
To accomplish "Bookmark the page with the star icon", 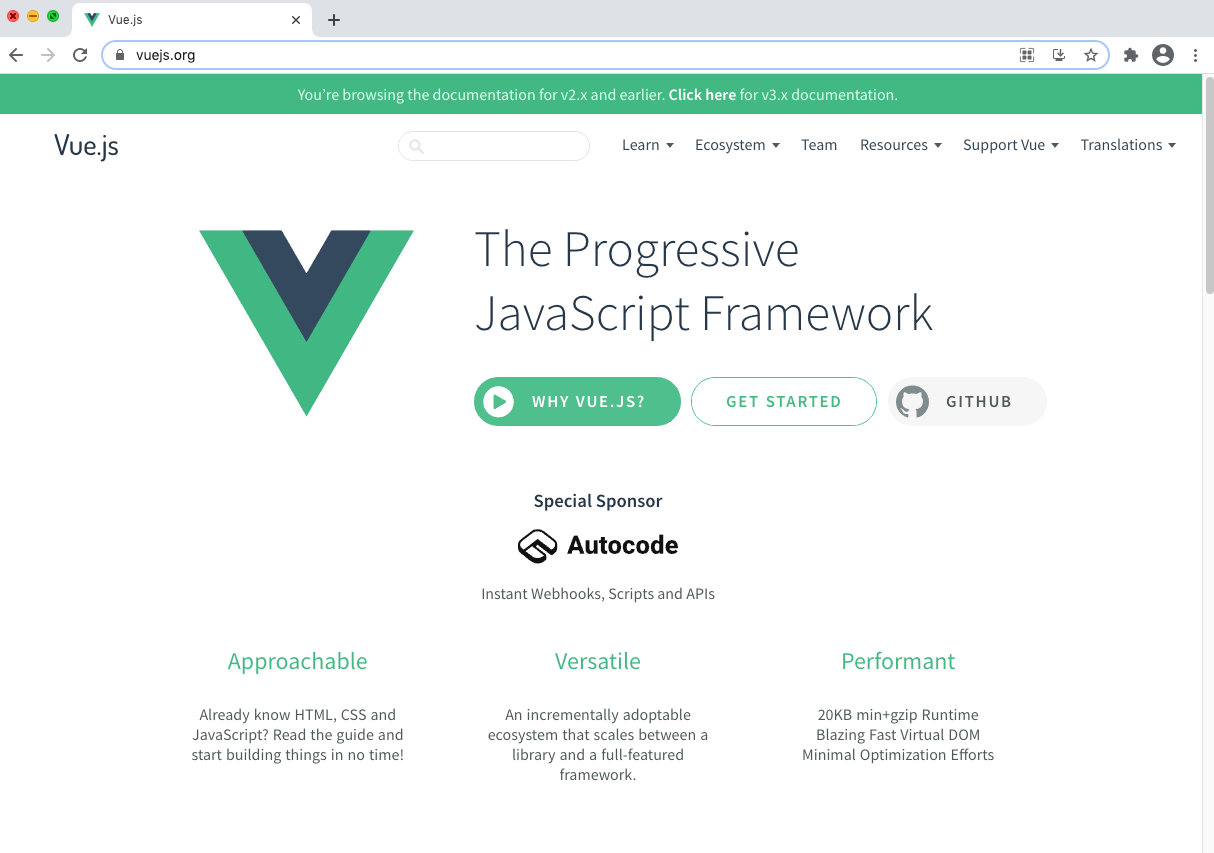I will [x=1091, y=55].
